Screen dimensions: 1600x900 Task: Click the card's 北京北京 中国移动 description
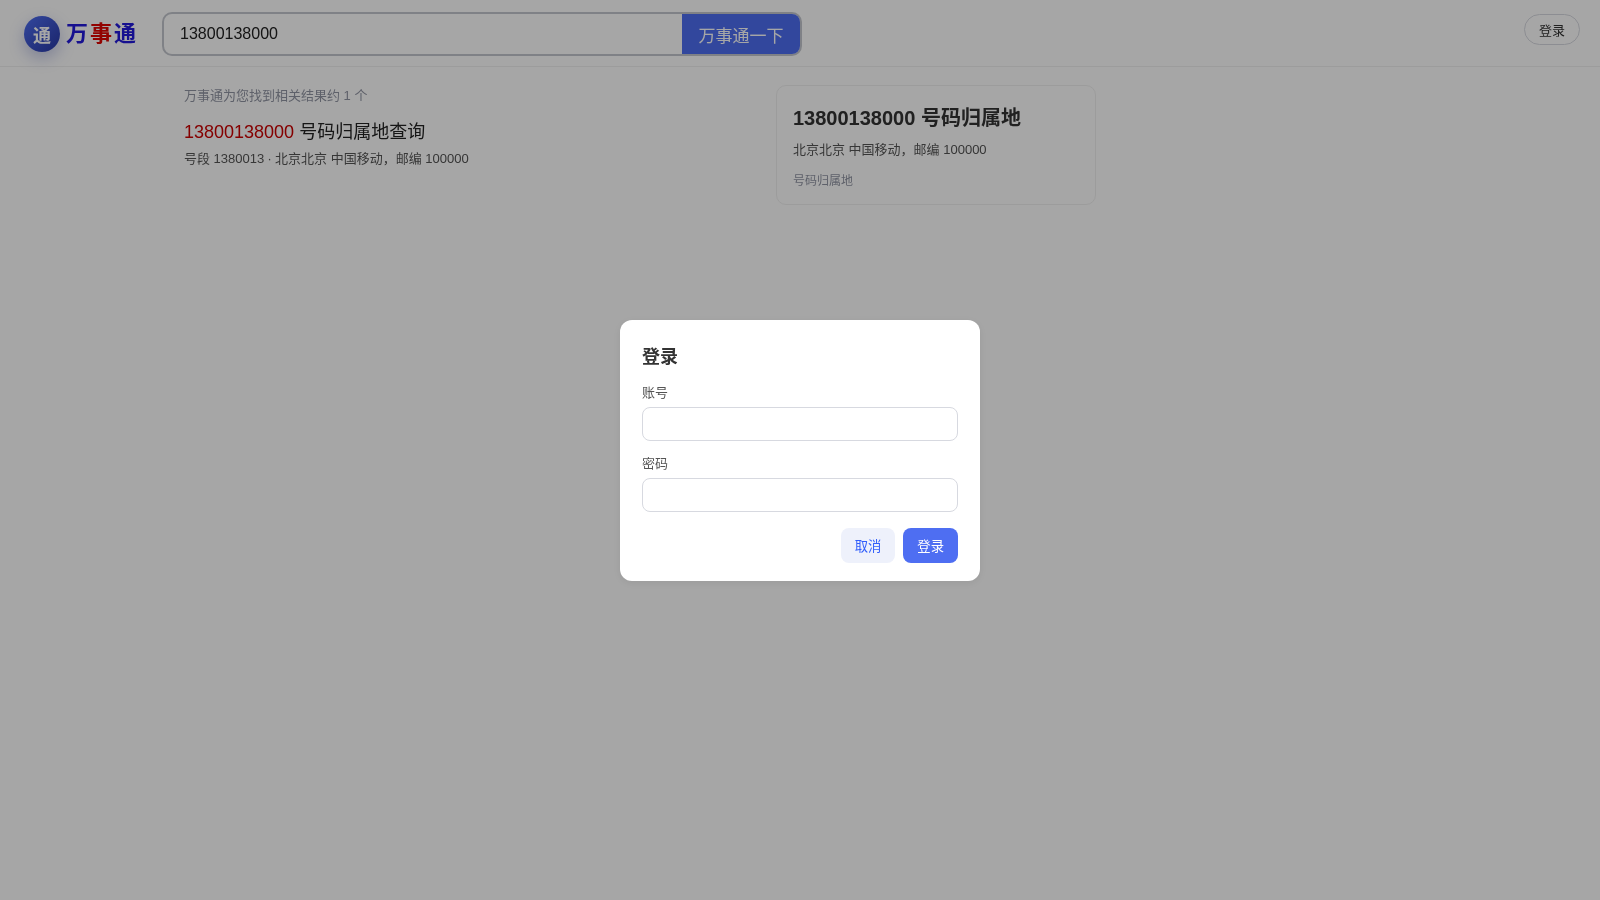pyautogui.click(x=890, y=150)
